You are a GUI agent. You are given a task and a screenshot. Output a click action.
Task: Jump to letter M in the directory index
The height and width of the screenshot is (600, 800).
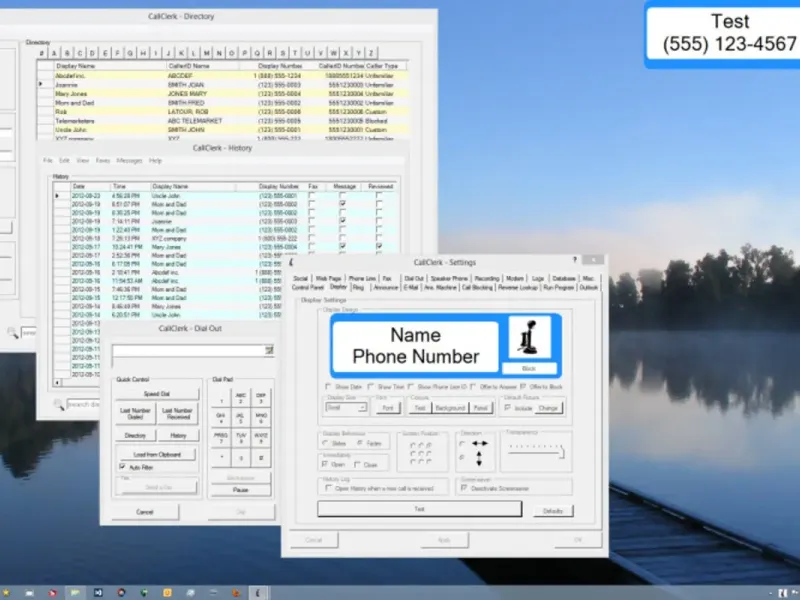pyautogui.click(x=206, y=53)
